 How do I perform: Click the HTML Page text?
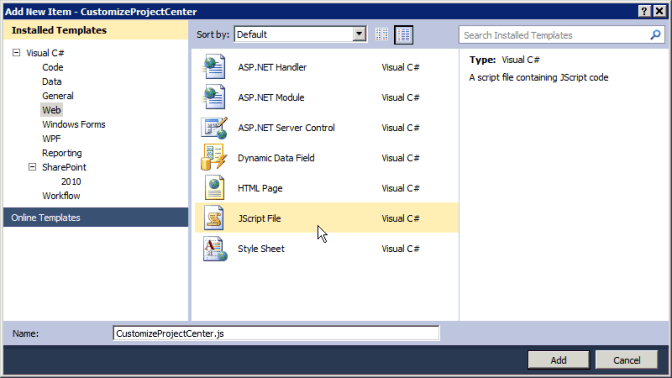260,188
